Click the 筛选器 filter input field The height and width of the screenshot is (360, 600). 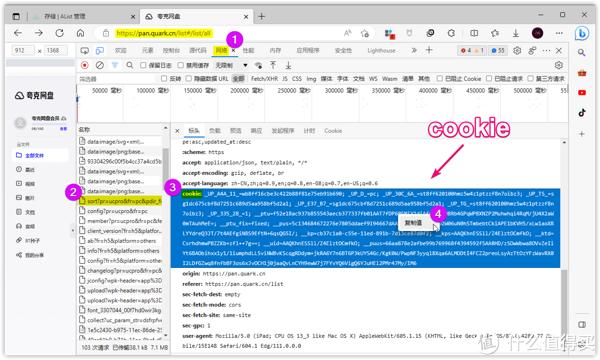click(x=117, y=79)
